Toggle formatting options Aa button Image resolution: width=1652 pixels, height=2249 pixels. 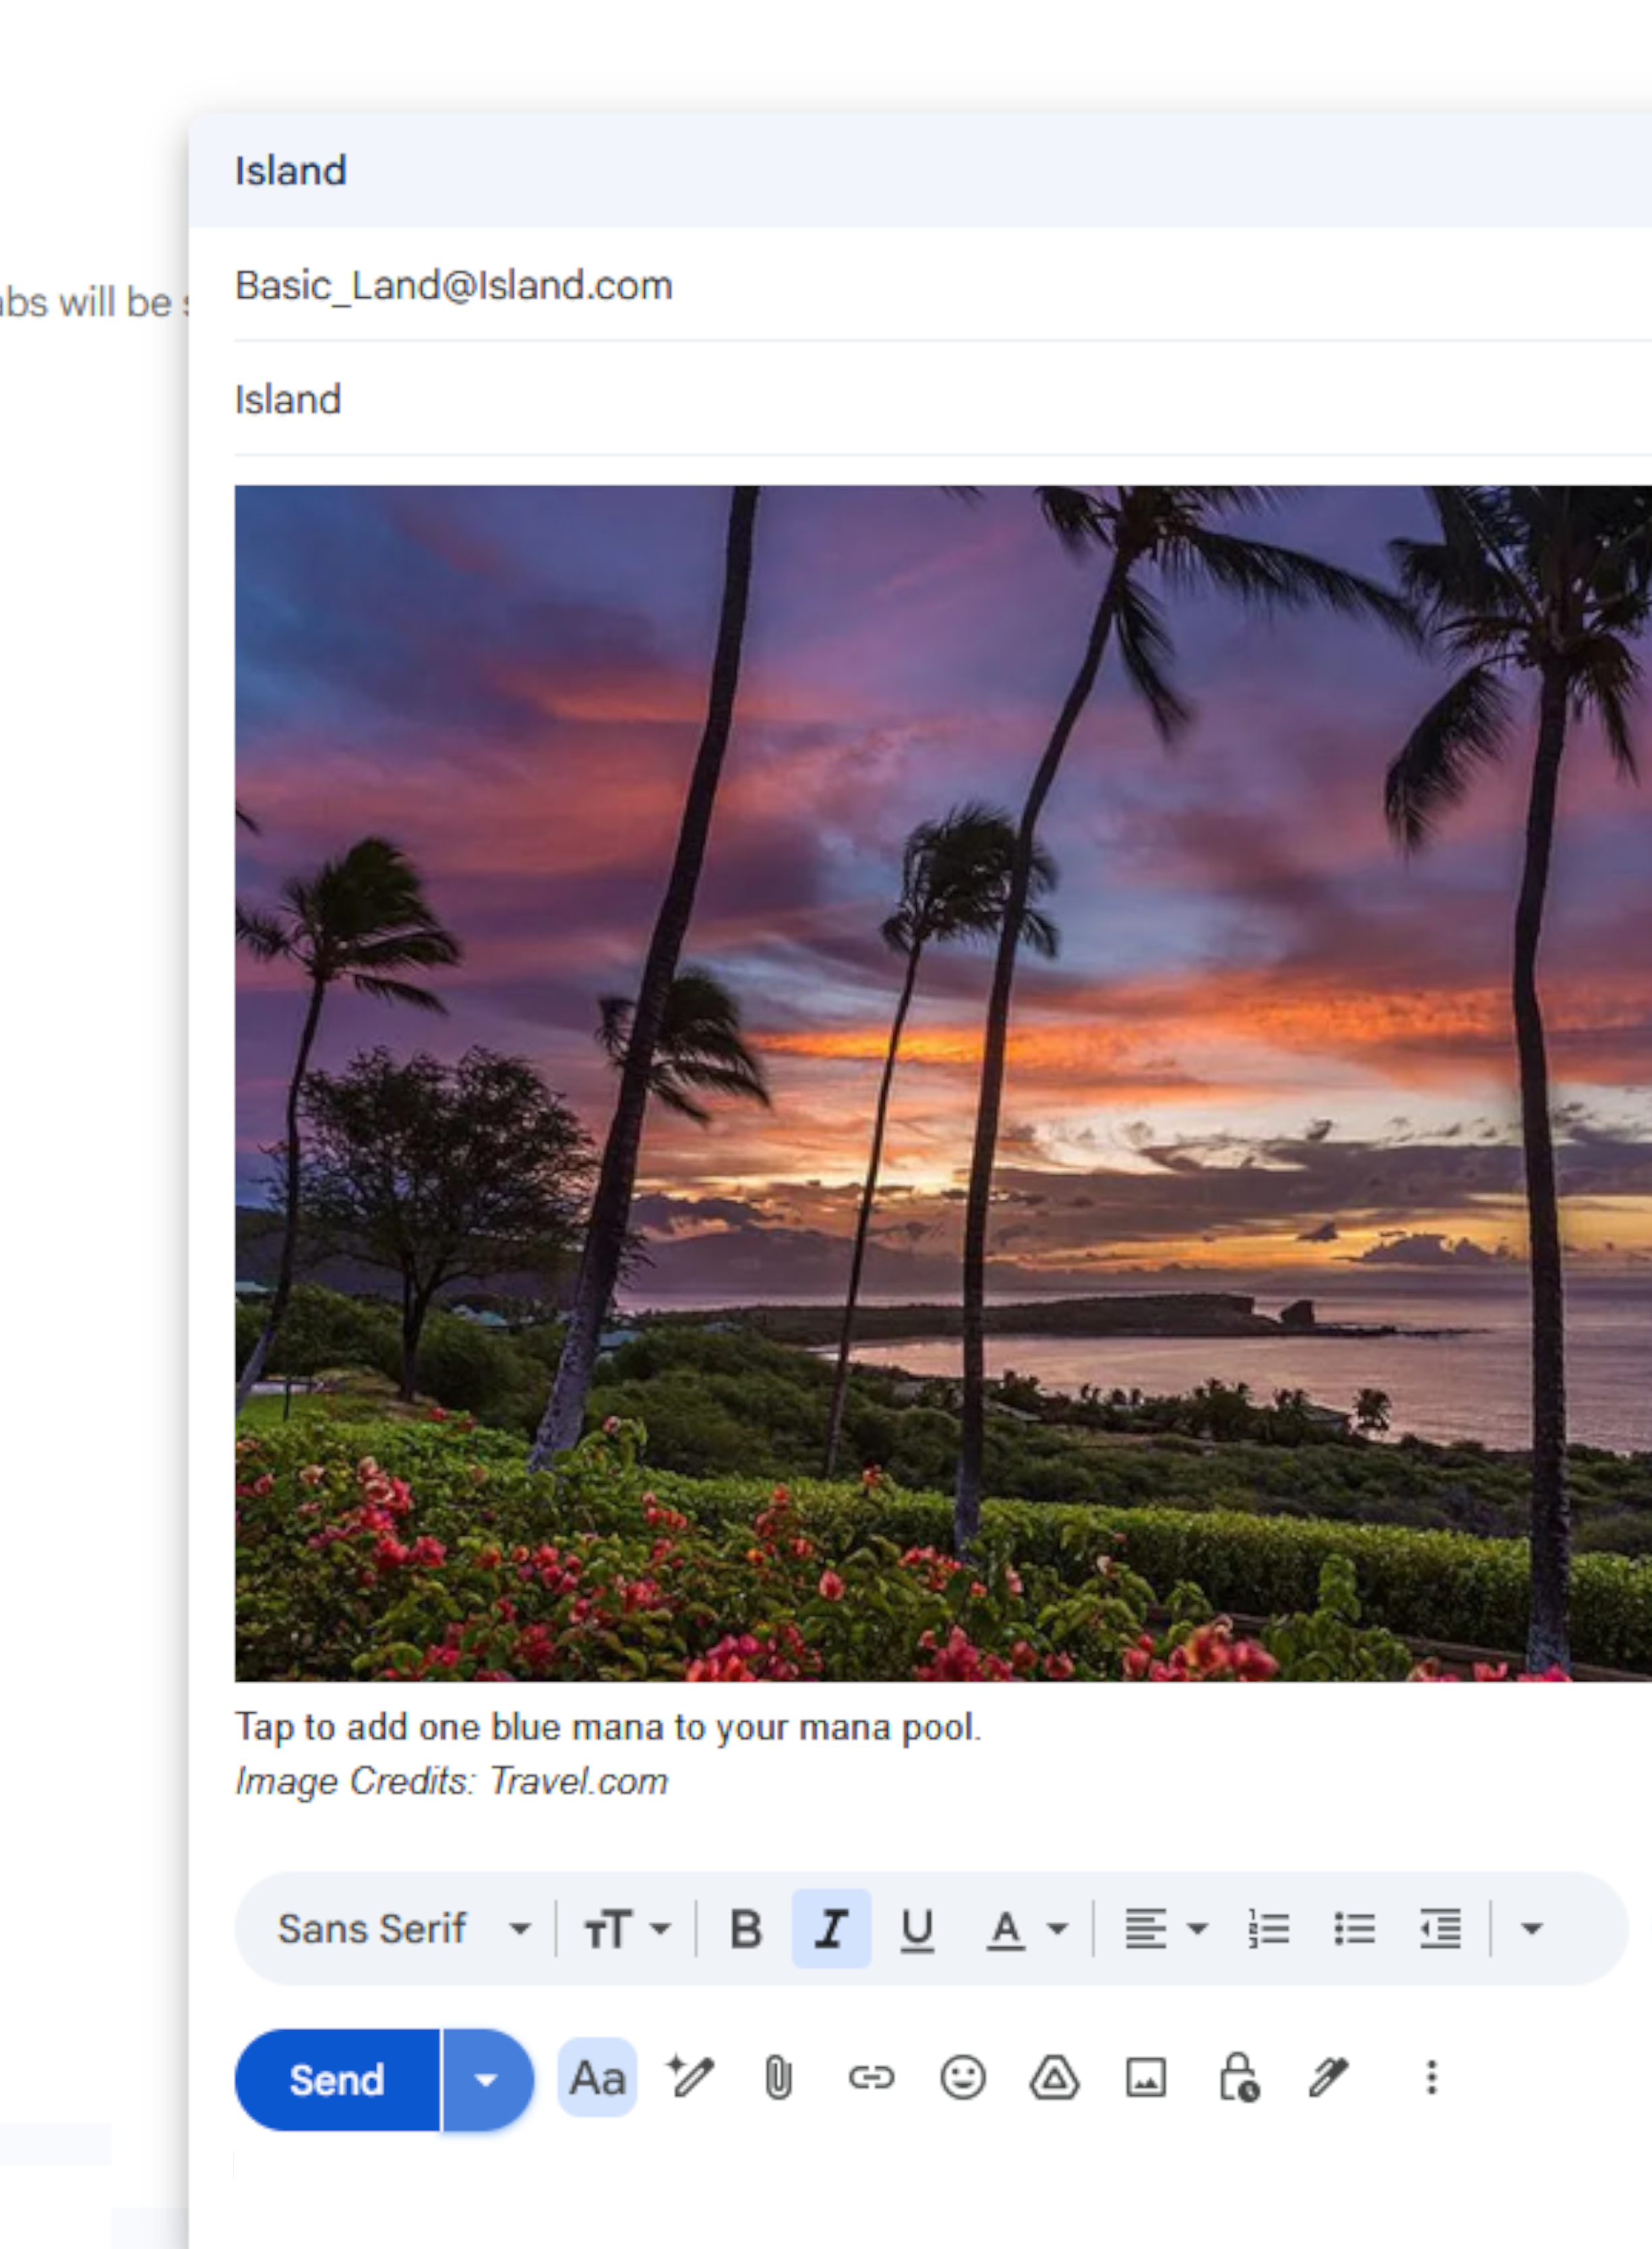(597, 2078)
